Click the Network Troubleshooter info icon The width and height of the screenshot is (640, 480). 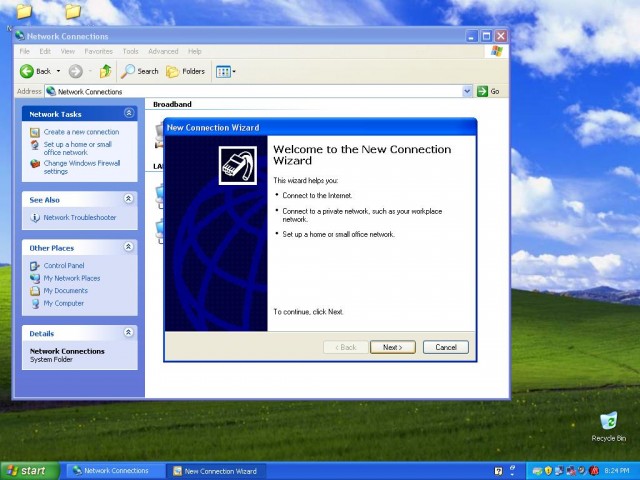35,218
